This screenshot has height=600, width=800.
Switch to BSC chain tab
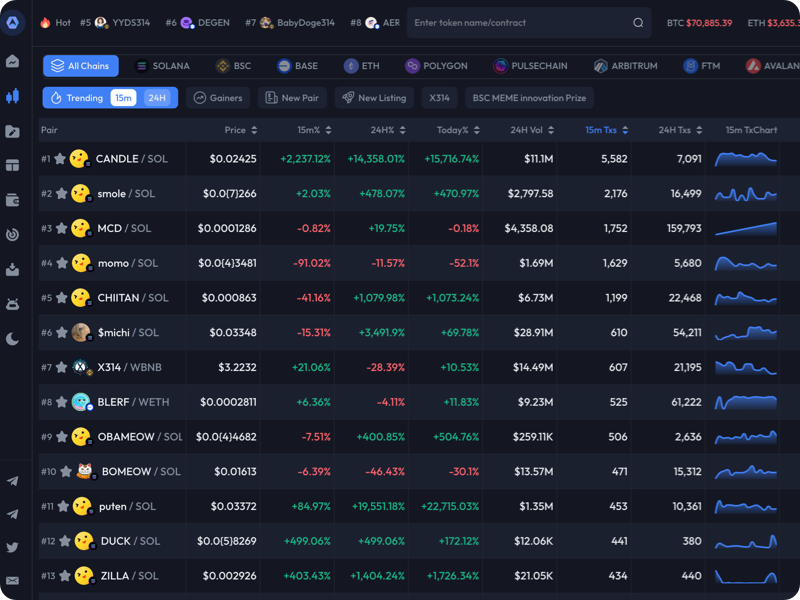(x=233, y=66)
